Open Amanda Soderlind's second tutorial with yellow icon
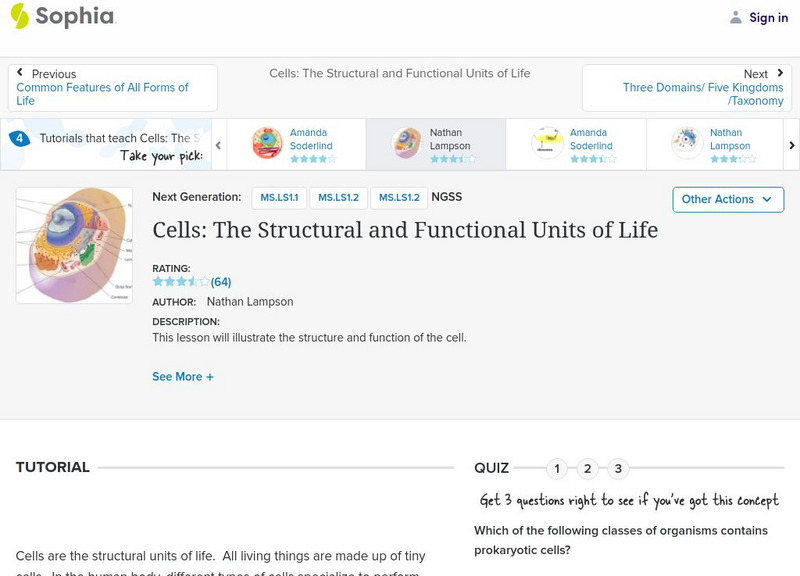 [x=547, y=143]
